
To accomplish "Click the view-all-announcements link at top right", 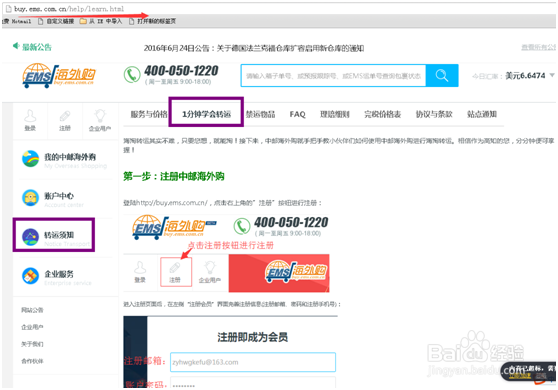I will [x=538, y=47].
